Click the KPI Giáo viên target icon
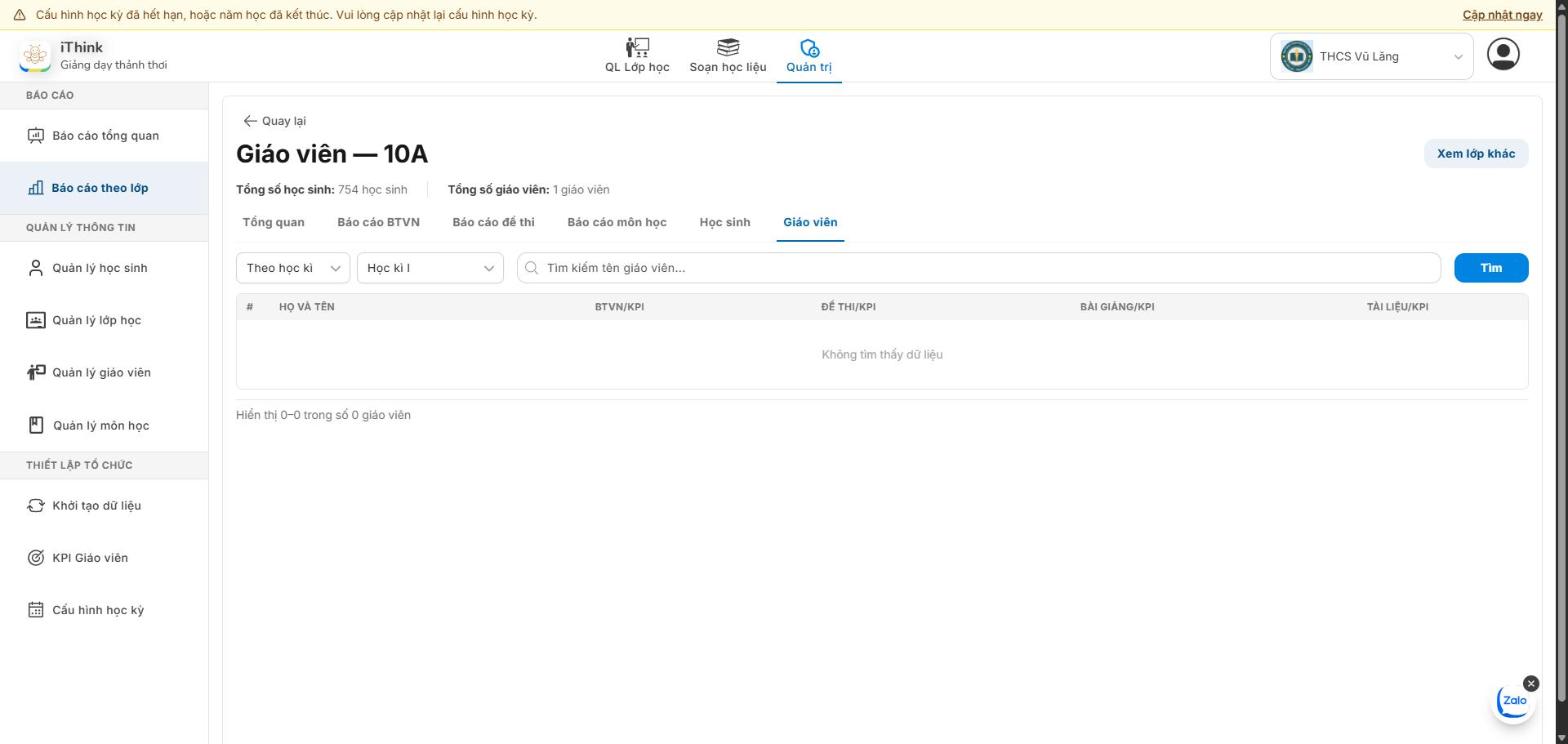This screenshot has width=1568, height=744. point(36,558)
